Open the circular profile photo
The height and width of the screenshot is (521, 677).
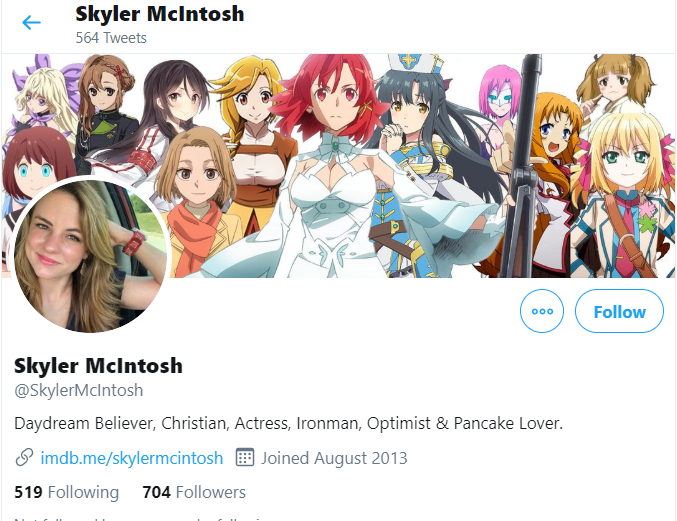tap(90, 256)
